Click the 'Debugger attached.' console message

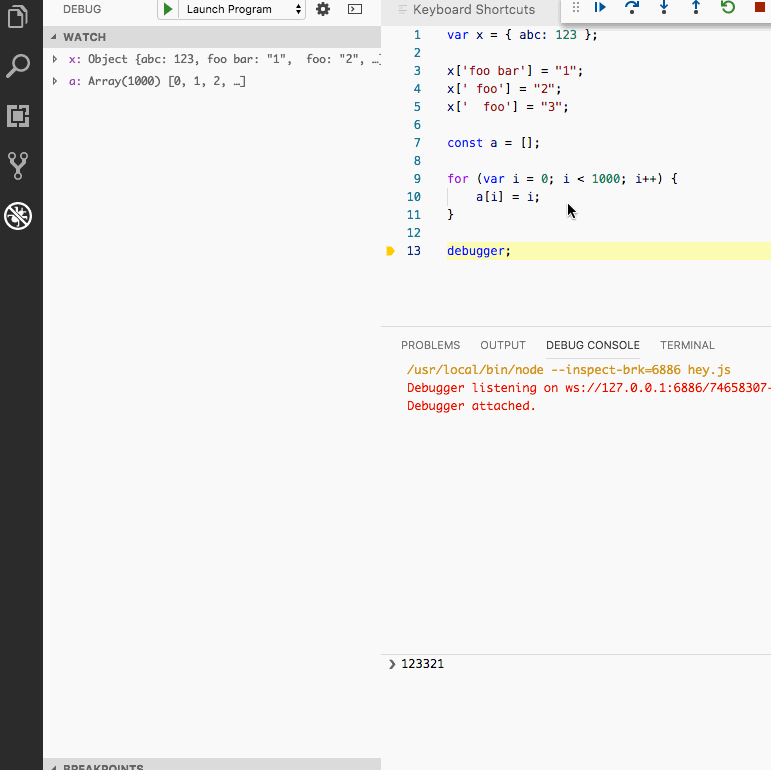coord(471,406)
